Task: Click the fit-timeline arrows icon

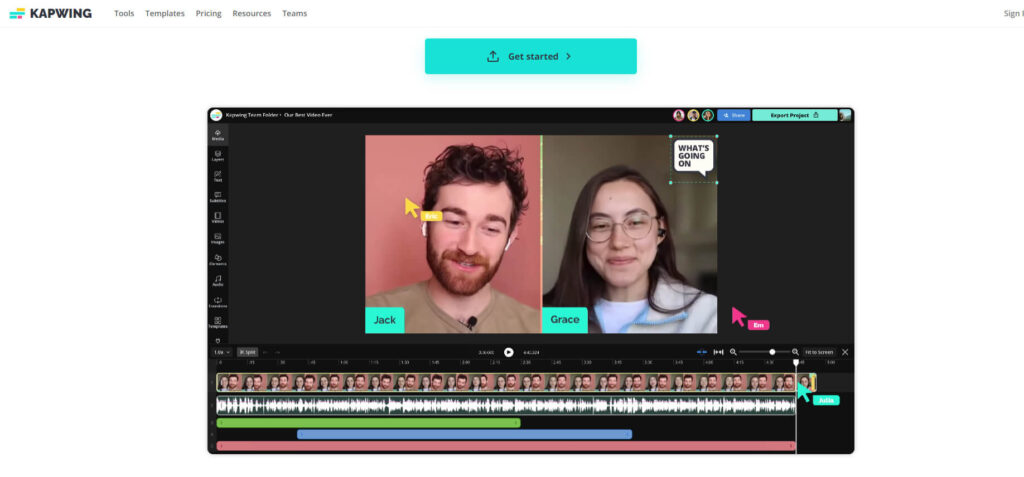Action: (x=718, y=352)
